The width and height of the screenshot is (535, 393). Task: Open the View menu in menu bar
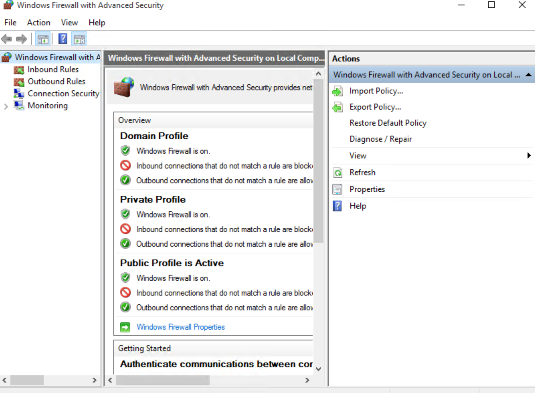(x=69, y=23)
